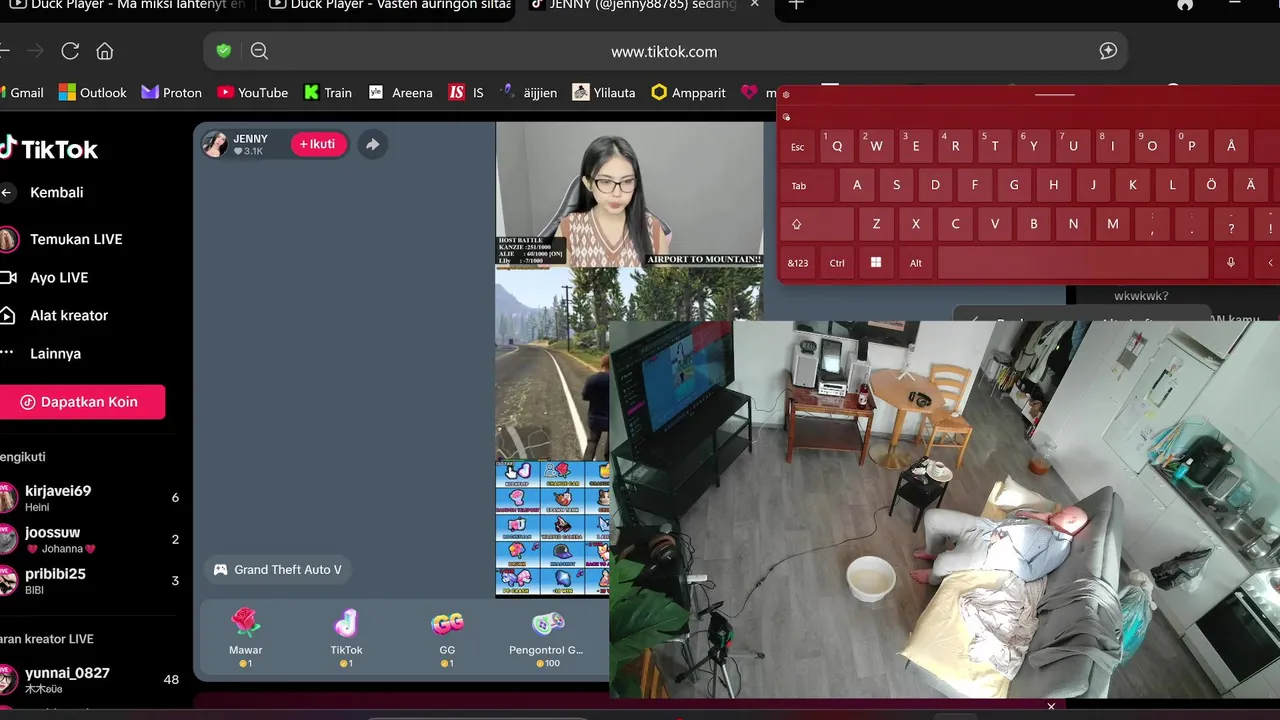The image size is (1280, 720).
Task: Switch to second Duck Player tab
Action: click(390, 5)
